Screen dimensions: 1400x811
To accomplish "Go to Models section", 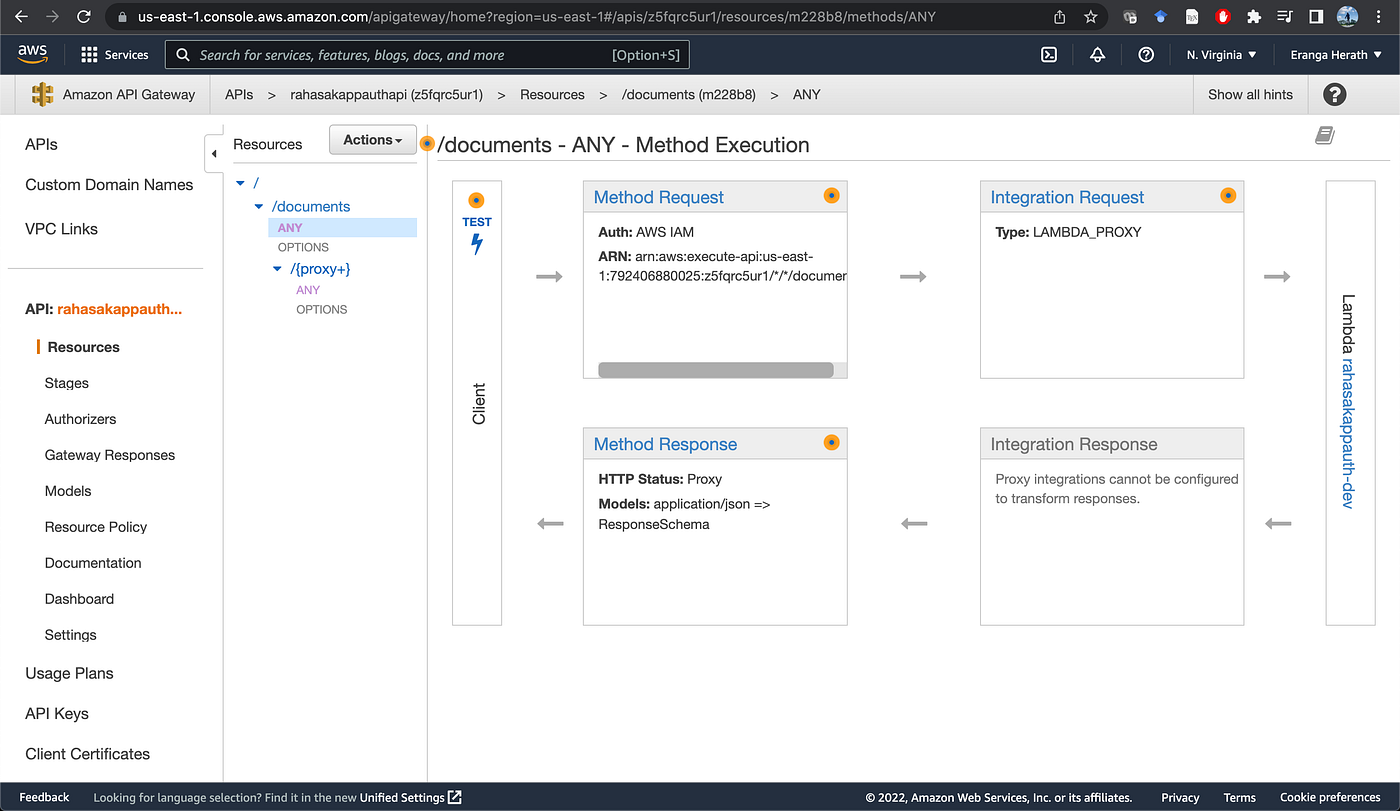I will [x=68, y=491].
